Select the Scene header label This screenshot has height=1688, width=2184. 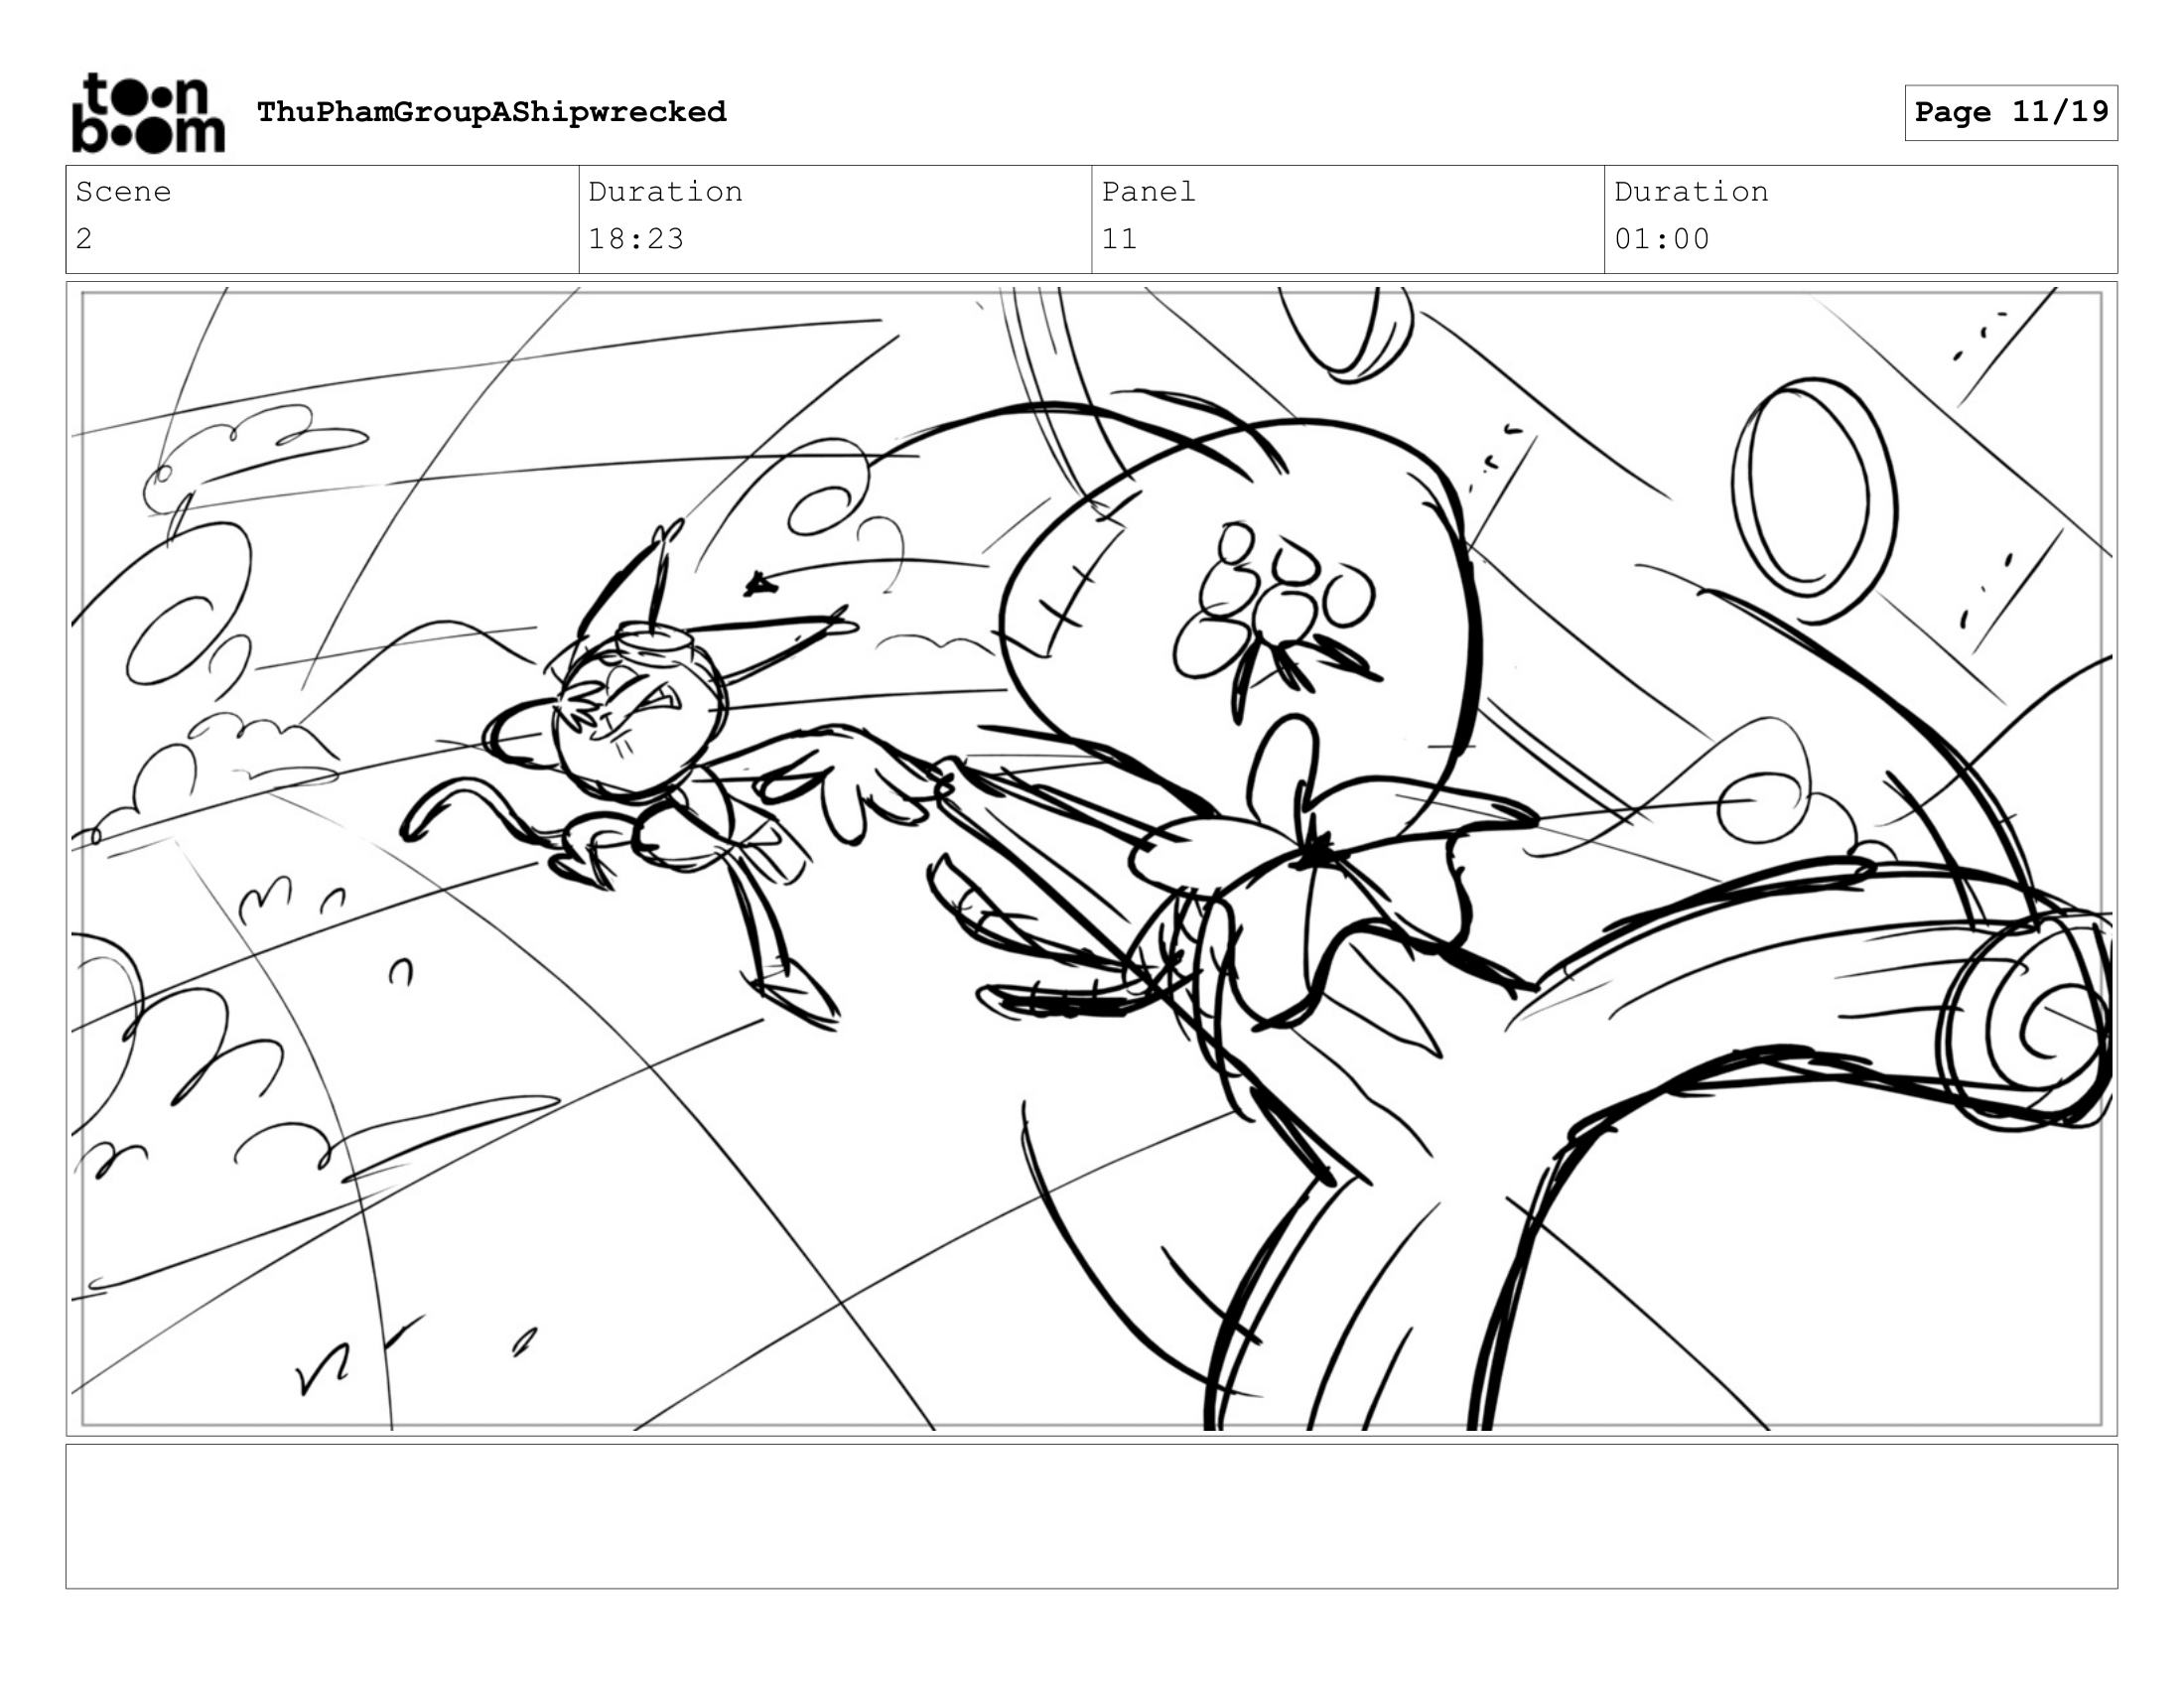point(123,192)
